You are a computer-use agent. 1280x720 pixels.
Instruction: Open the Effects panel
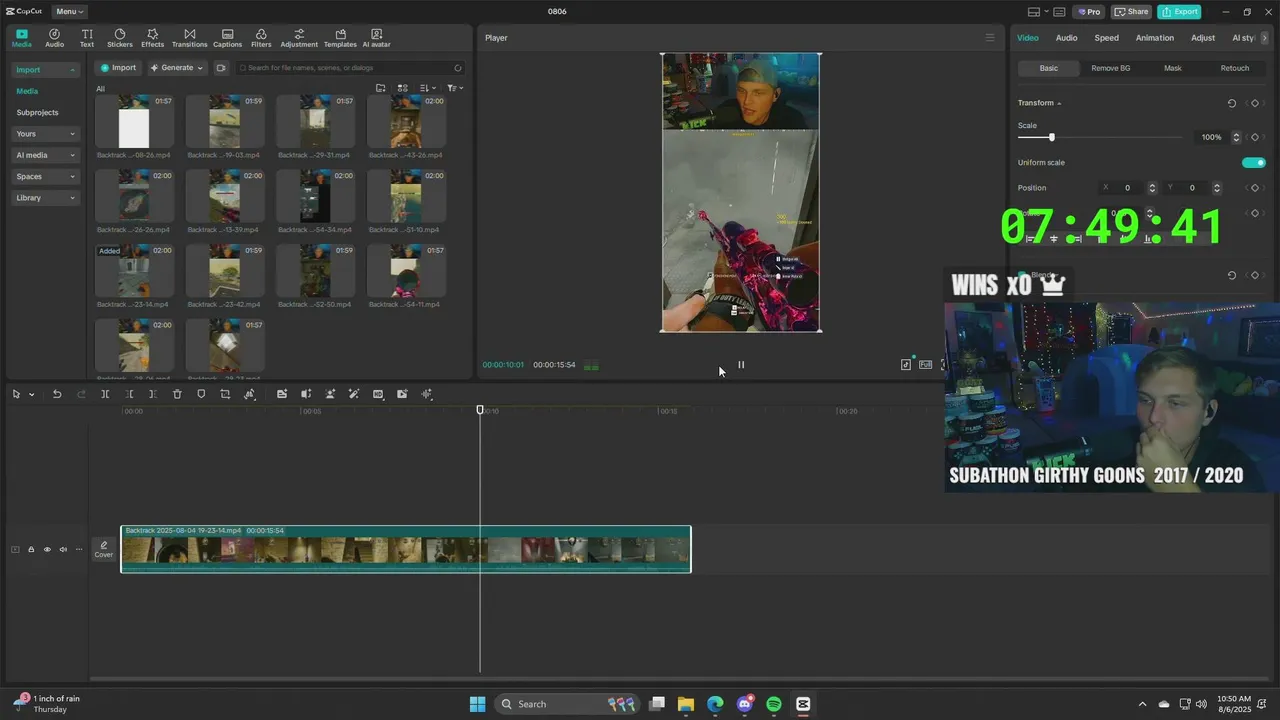[x=152, y=38]
